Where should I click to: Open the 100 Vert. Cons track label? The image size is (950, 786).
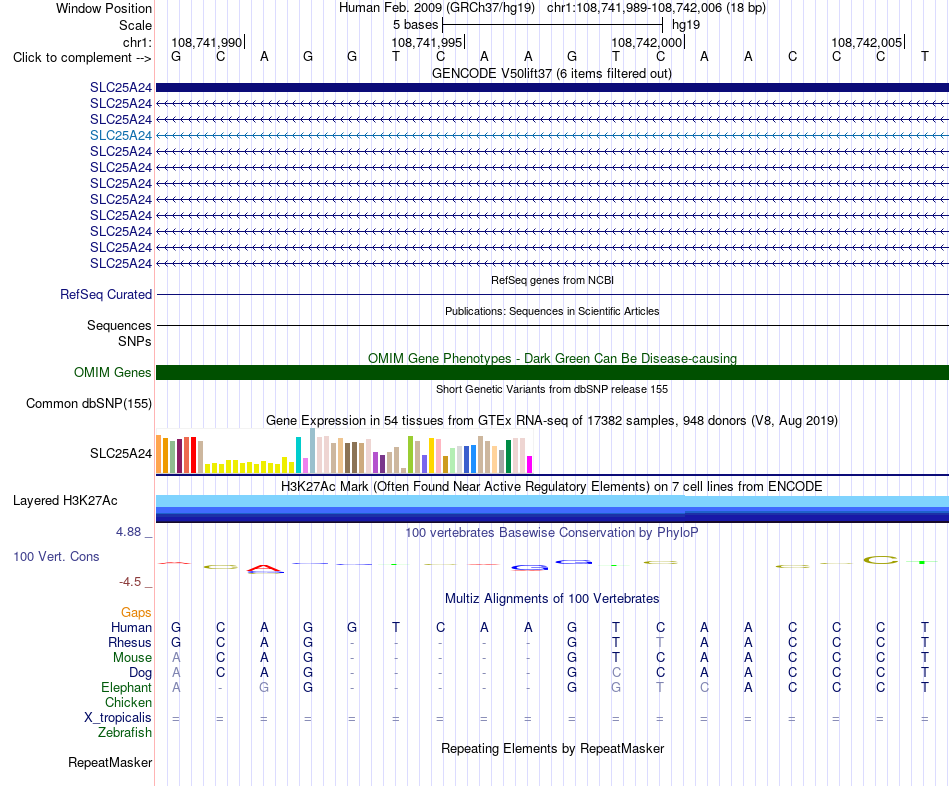[x=56, y=556]
